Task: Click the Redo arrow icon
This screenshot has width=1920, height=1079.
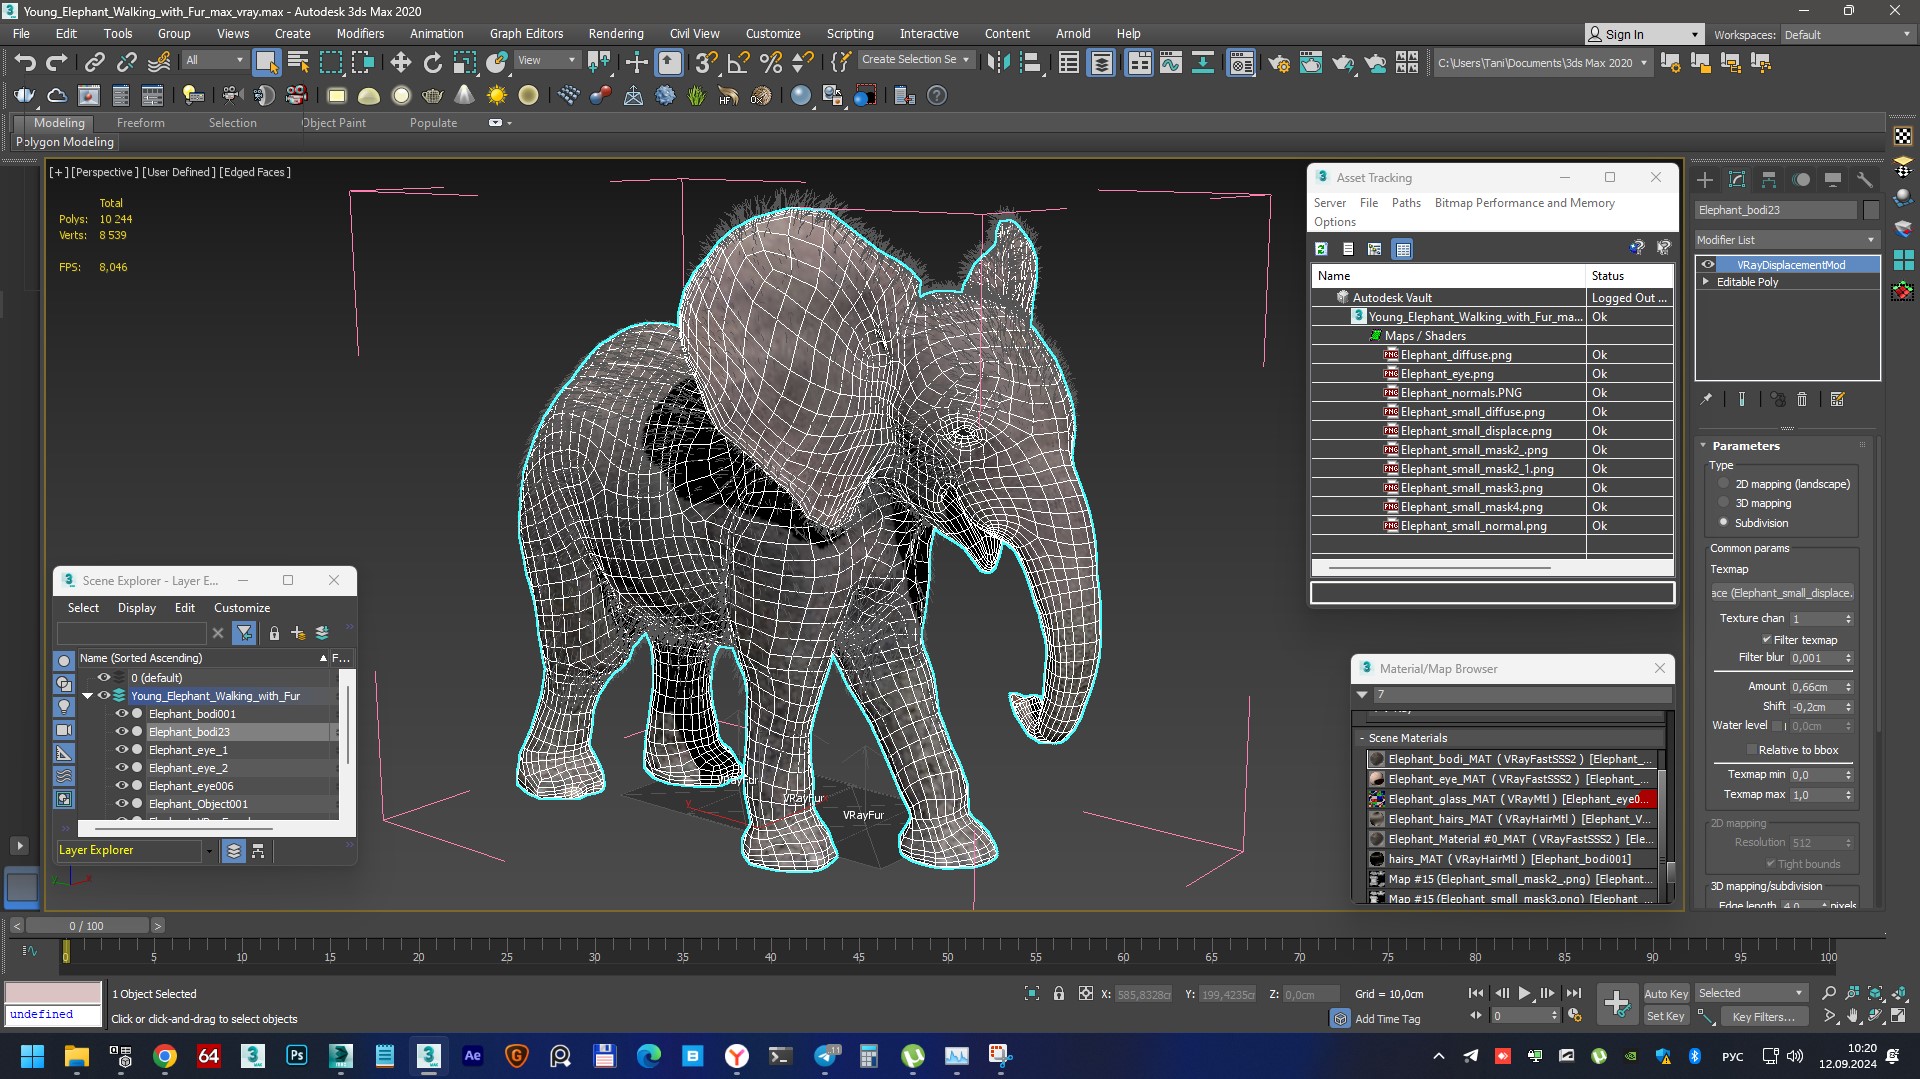Action: tap(57, 63)
